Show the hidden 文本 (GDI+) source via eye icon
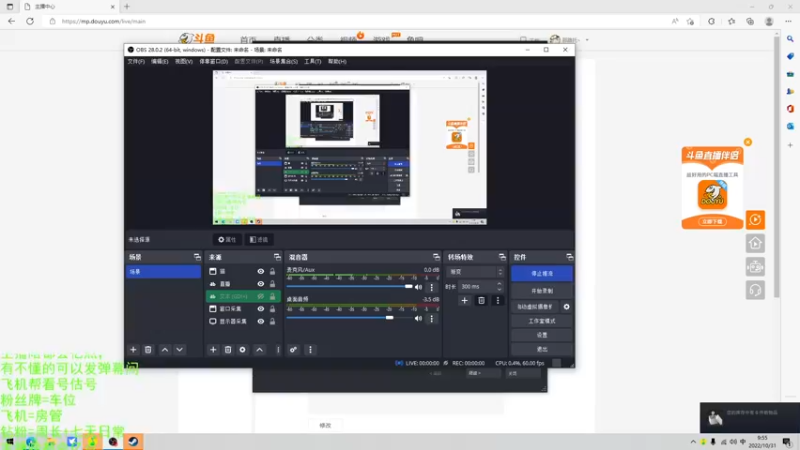 [261, 296]
